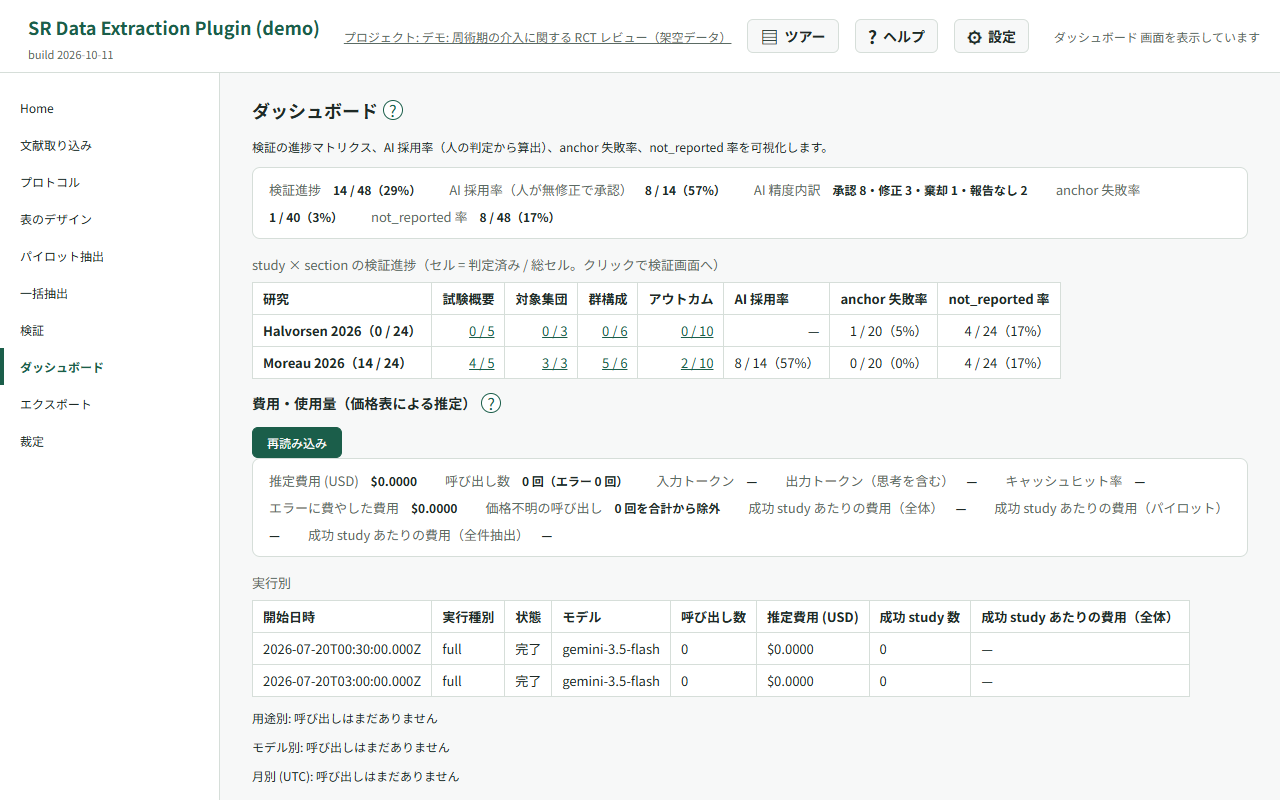This screenshot has height=800, width=1280.
Task: Open 一括抽出 sidebar page
Action: 110,294
